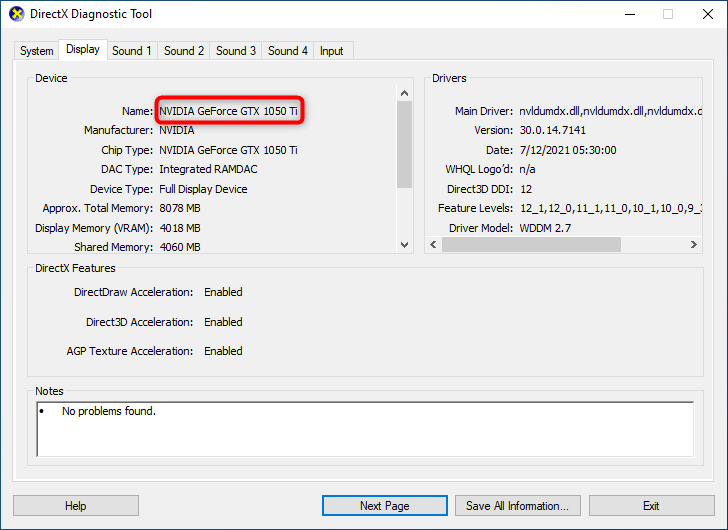Click Device Type value Full Display Device
This screenshot has height=530, width=728.
[203, 189]
